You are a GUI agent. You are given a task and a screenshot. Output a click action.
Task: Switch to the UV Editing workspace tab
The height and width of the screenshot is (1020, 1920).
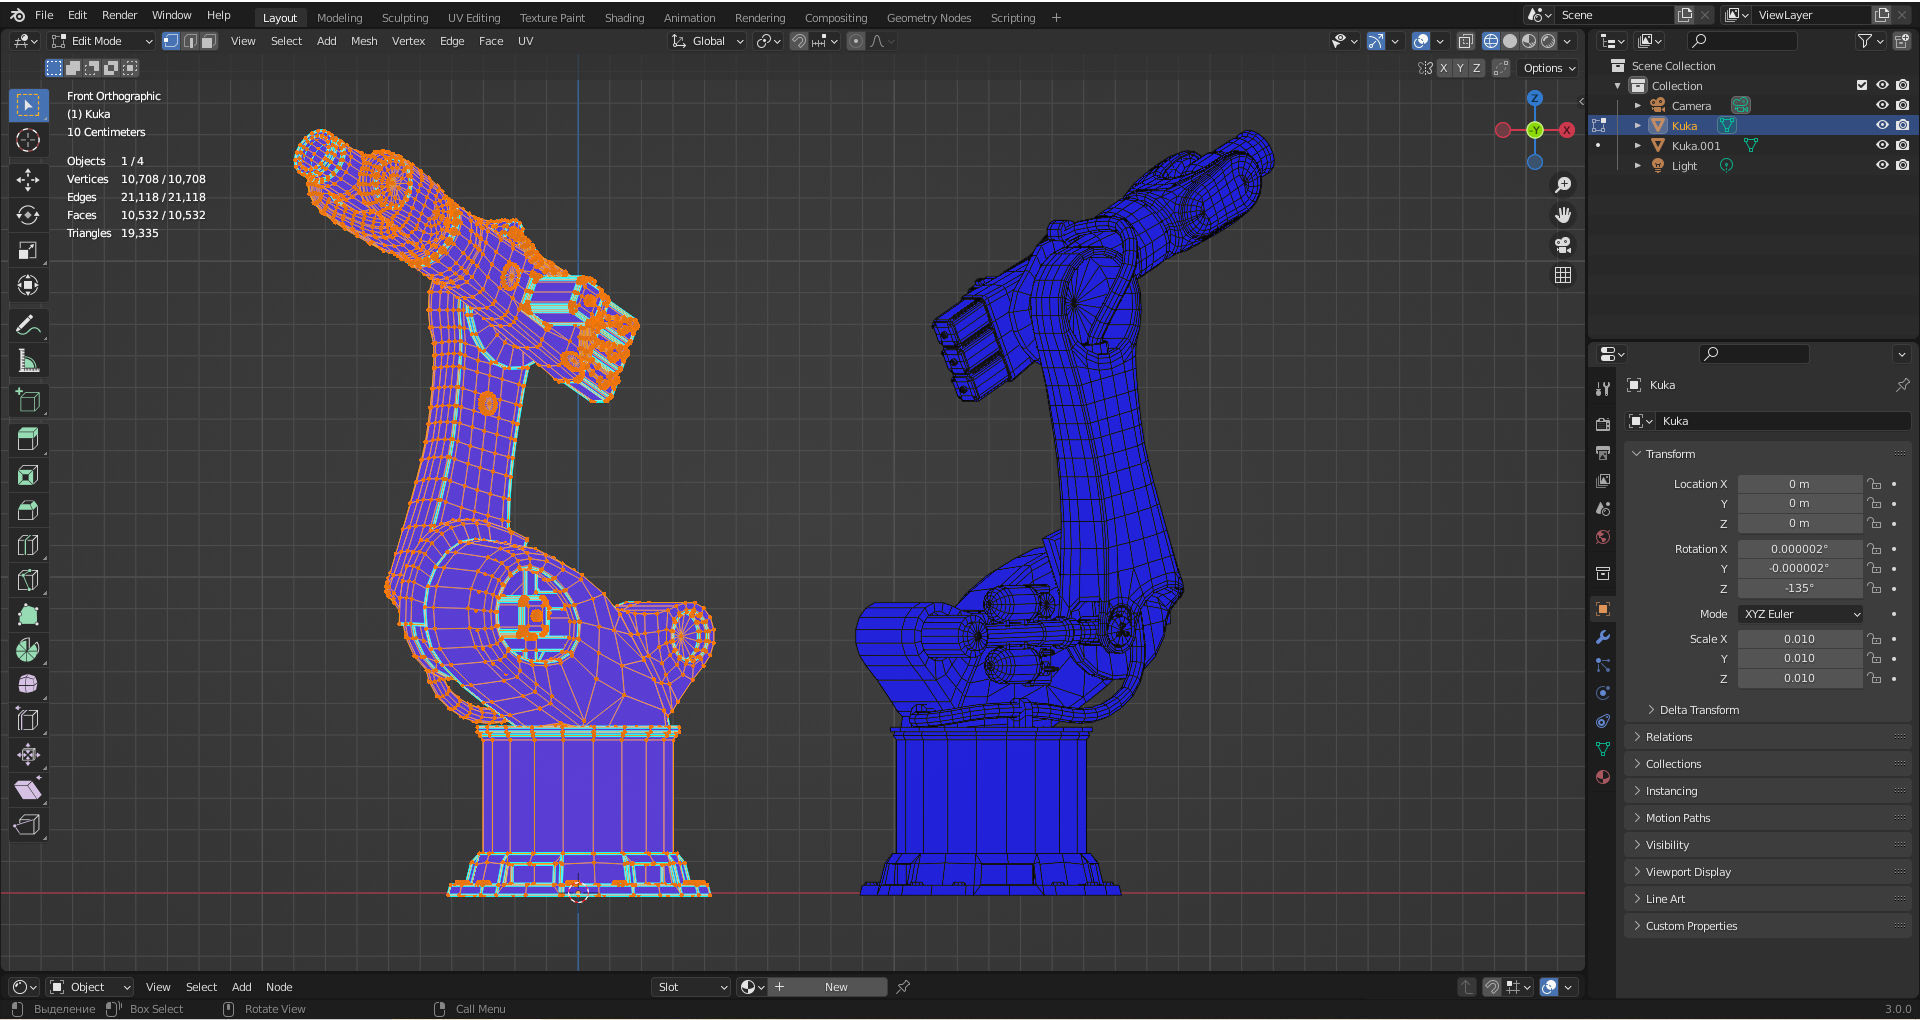474,18
